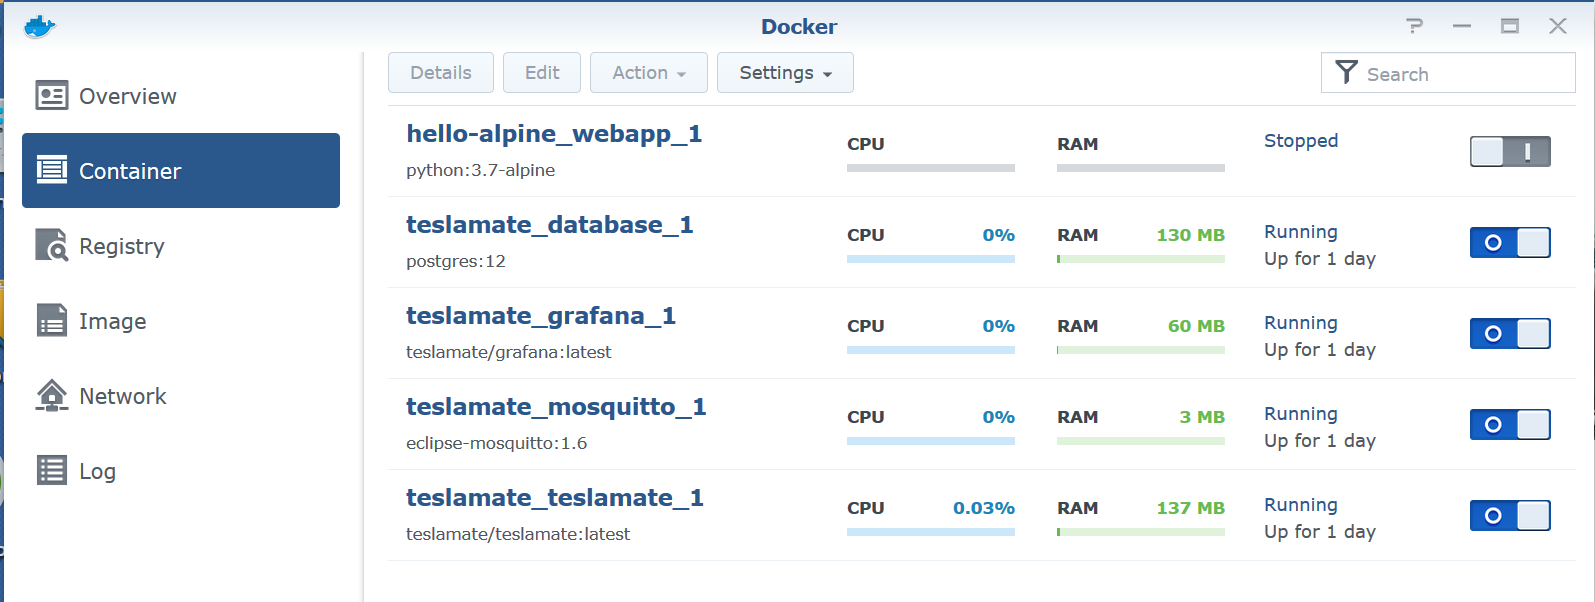Click the Log list icon

[52, 470]
